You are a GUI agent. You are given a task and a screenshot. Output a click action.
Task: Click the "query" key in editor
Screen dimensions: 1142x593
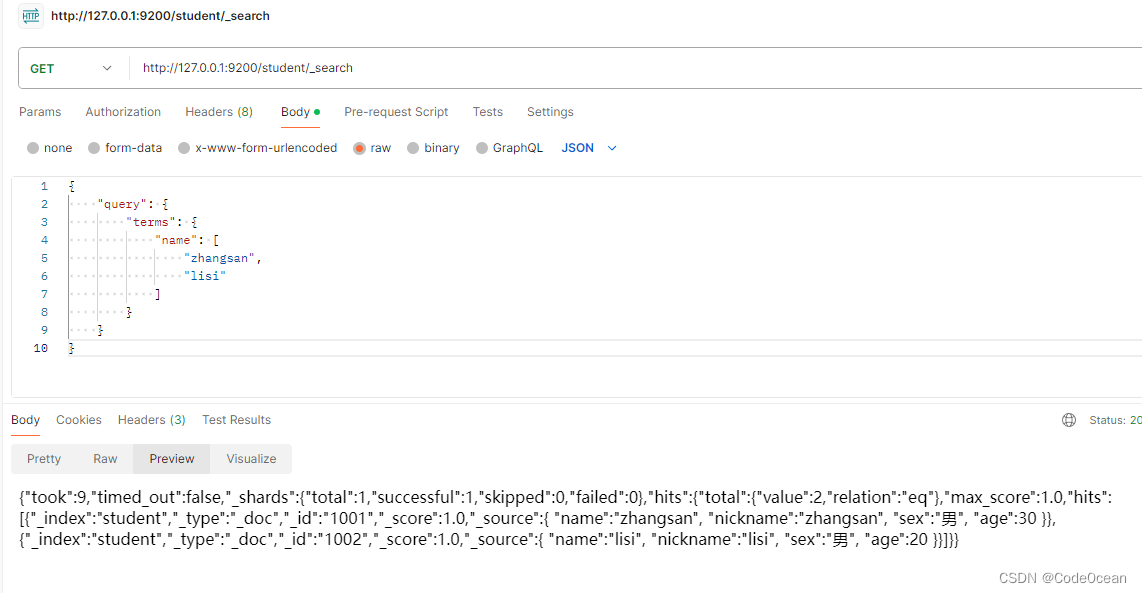coord(122,204)
